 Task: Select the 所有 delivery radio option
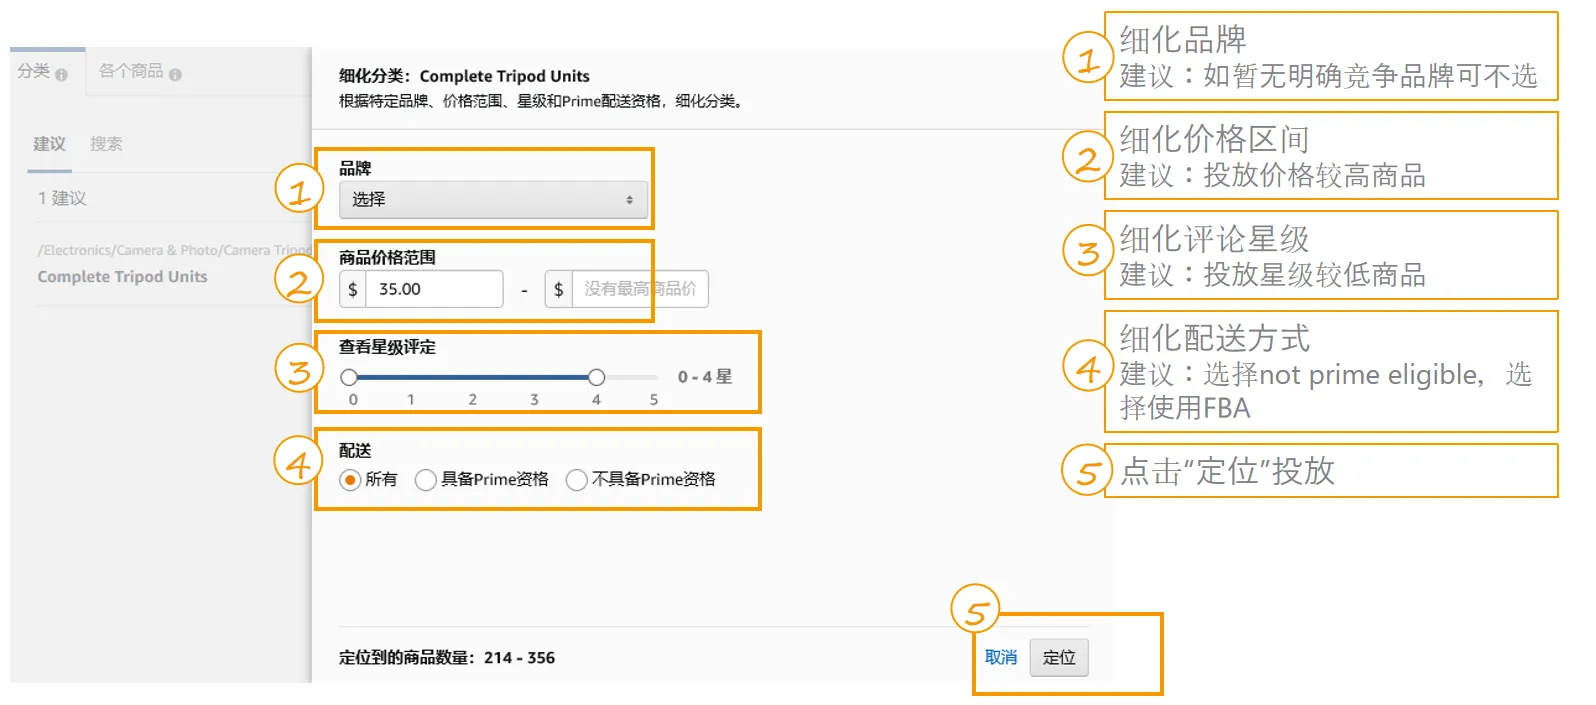click(x=350, y=480)
